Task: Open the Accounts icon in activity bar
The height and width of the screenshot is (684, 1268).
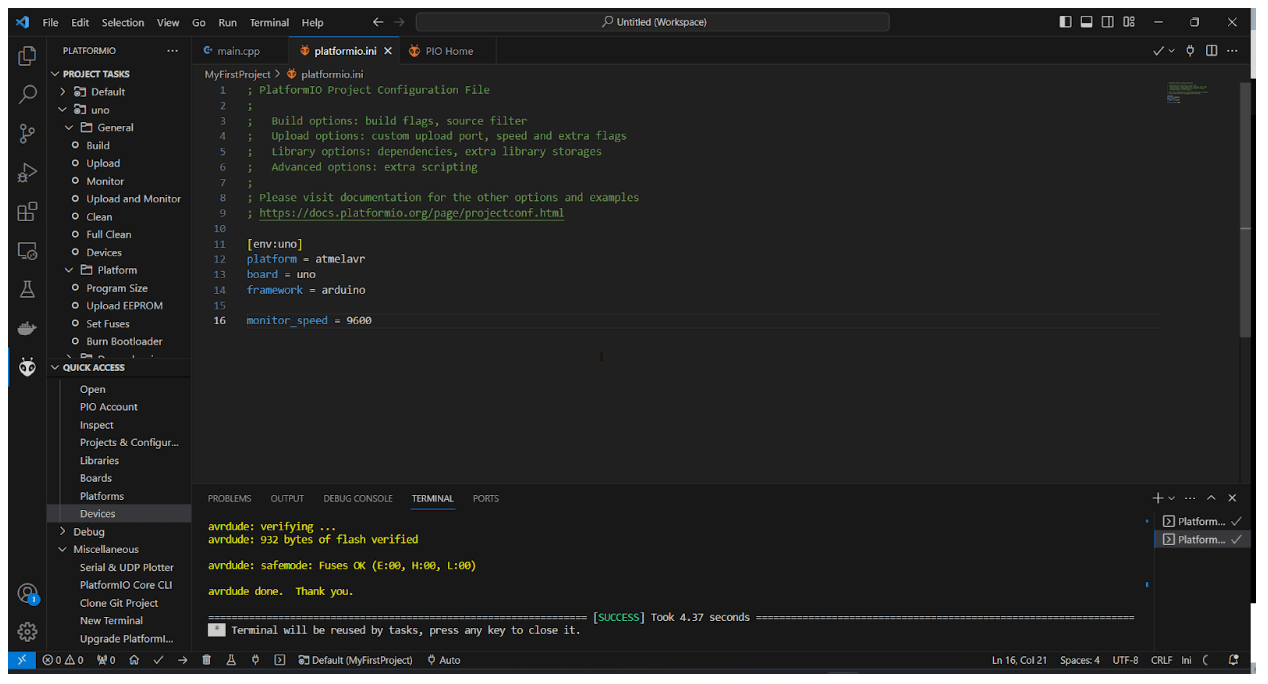Action: pos(27,594)
